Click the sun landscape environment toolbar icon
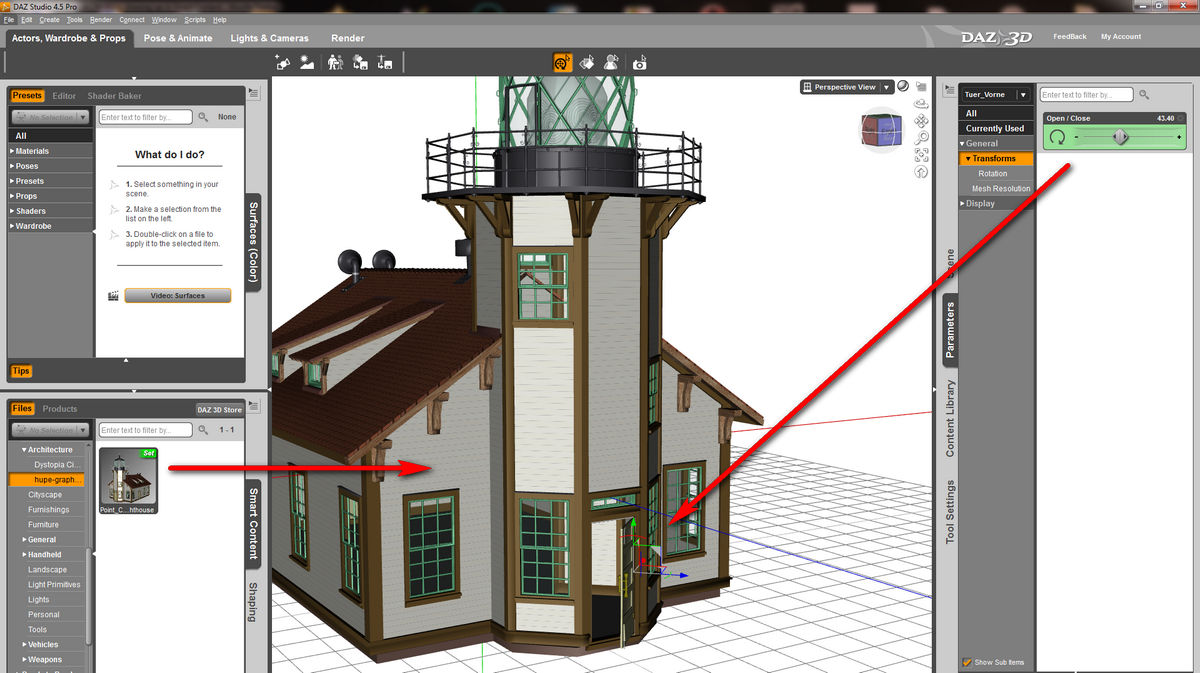 coord(309,62)
